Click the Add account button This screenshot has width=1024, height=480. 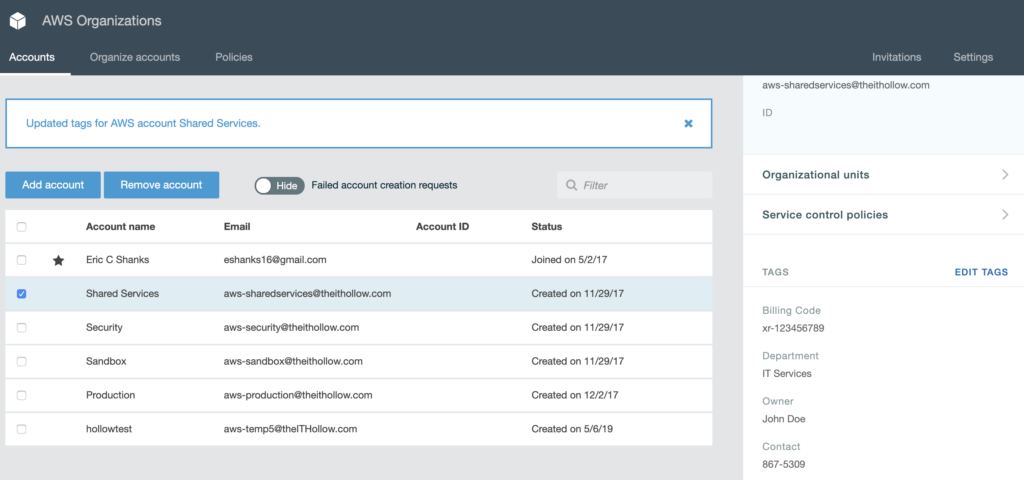53,185
